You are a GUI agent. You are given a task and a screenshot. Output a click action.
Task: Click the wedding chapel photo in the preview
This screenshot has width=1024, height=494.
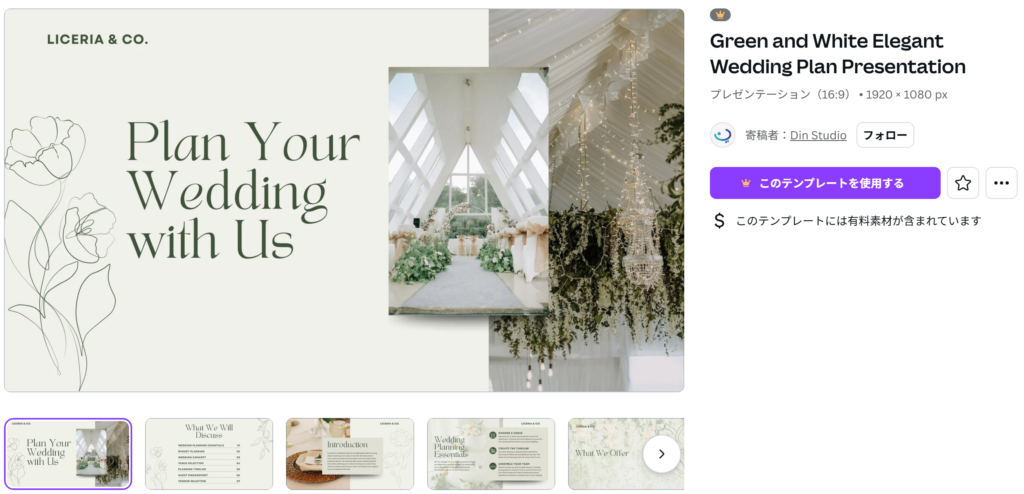[468, 190]
